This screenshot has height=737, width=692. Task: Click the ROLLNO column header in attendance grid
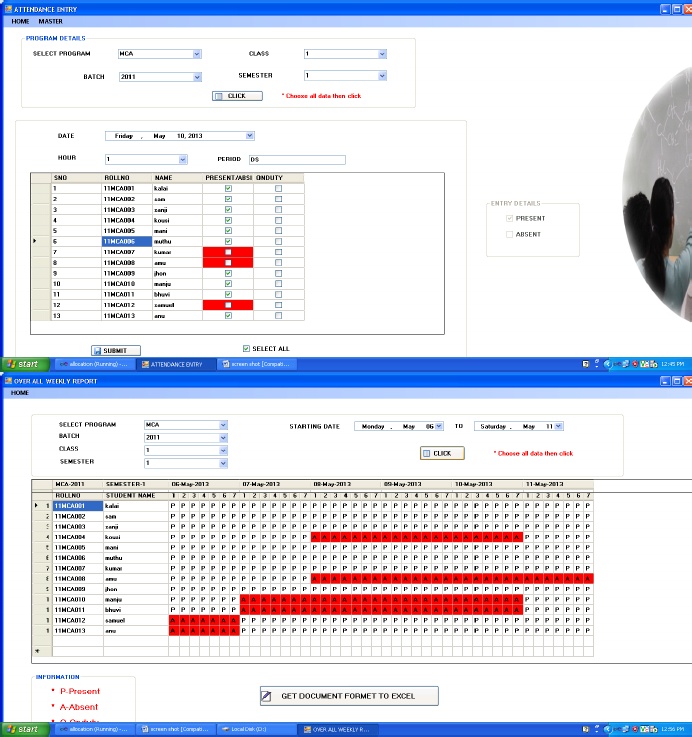pyautogui.click(x=127, y=178)
